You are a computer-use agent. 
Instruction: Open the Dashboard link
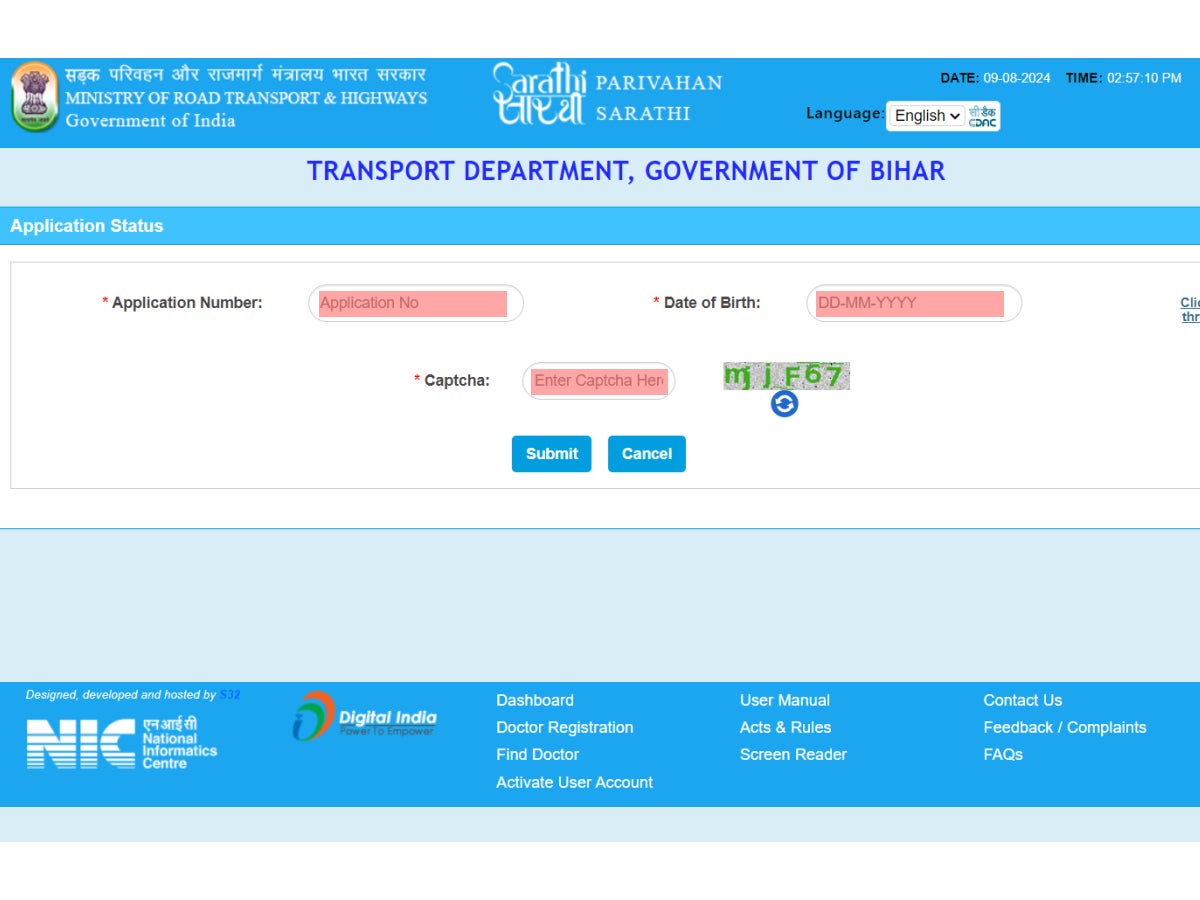[x=534, y=700]
